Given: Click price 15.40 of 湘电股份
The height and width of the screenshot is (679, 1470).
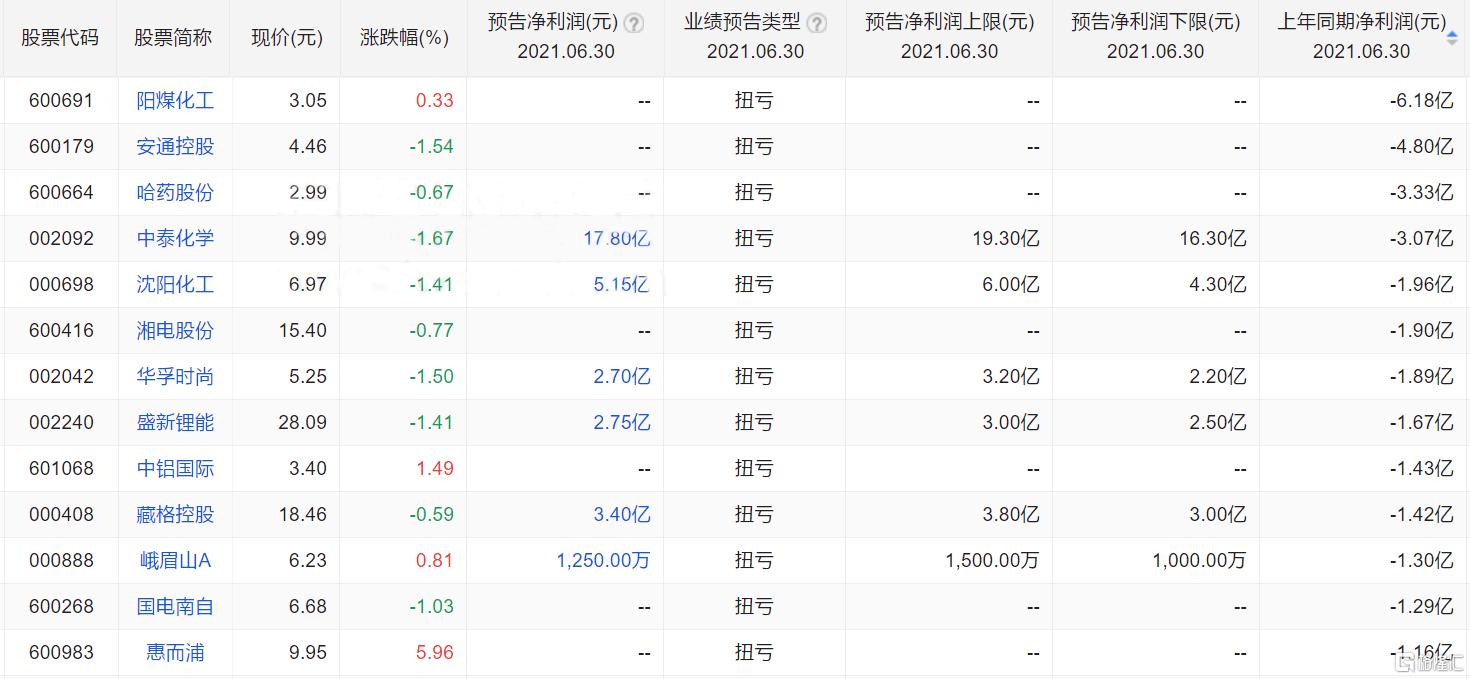Looking at the screenshot, I should (x=302, y=330).
